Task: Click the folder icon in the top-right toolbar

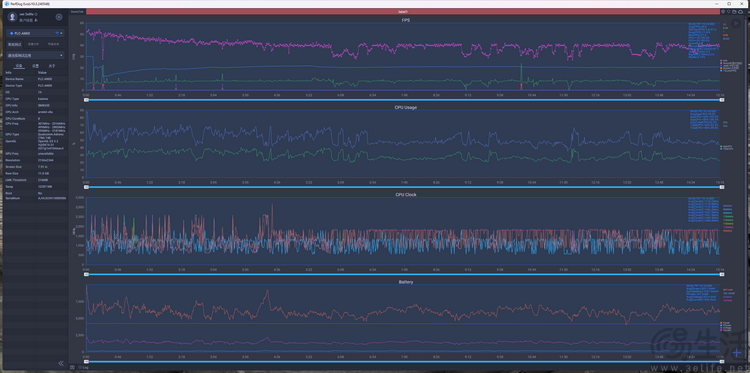Action: coord(734,11)
